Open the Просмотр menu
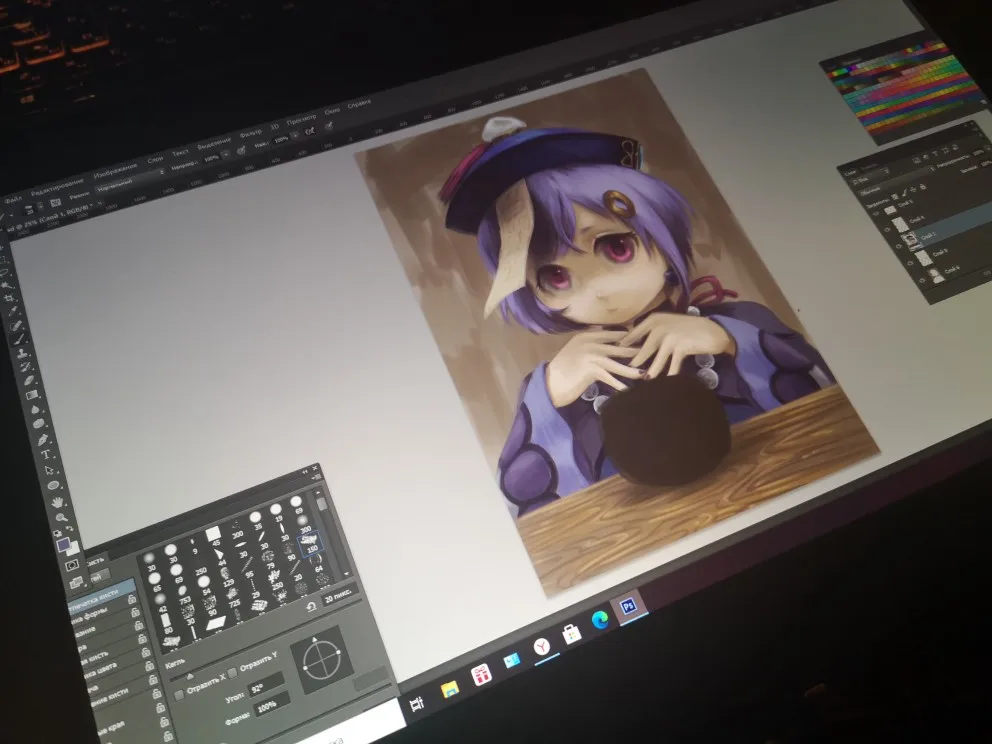 click(301, 120)
